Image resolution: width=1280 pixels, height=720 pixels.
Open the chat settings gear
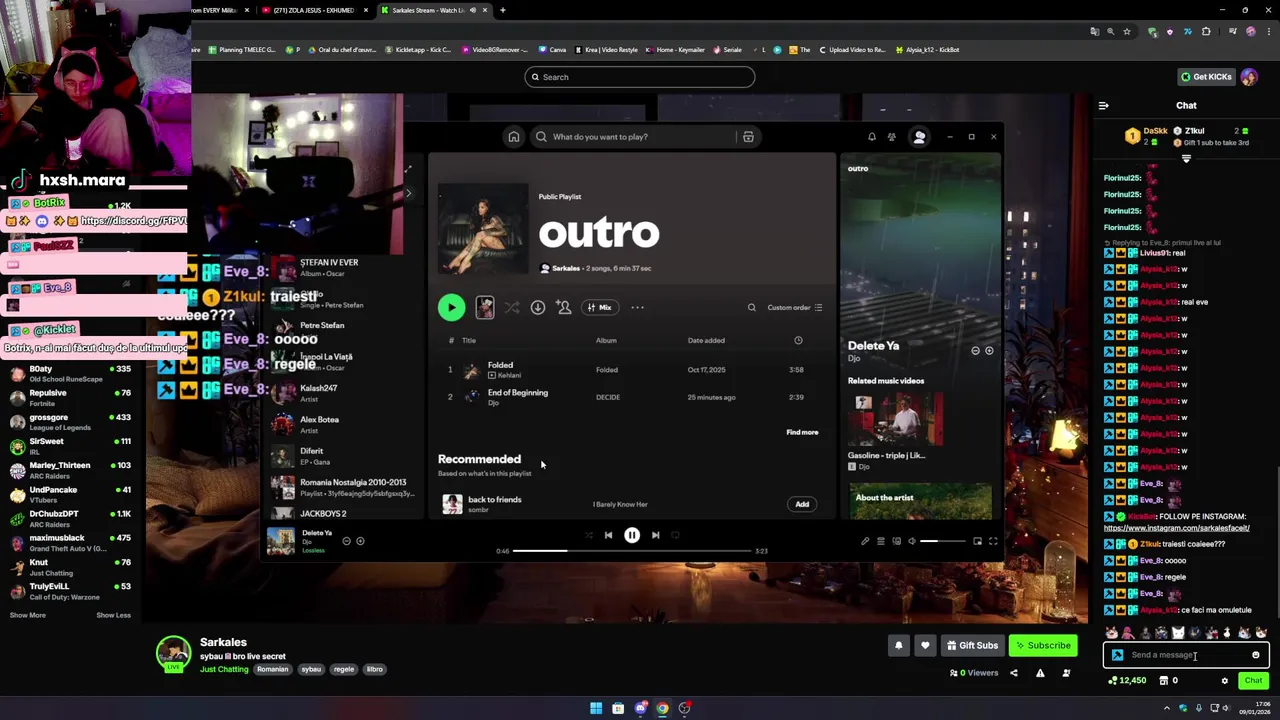coord(1224,681)
